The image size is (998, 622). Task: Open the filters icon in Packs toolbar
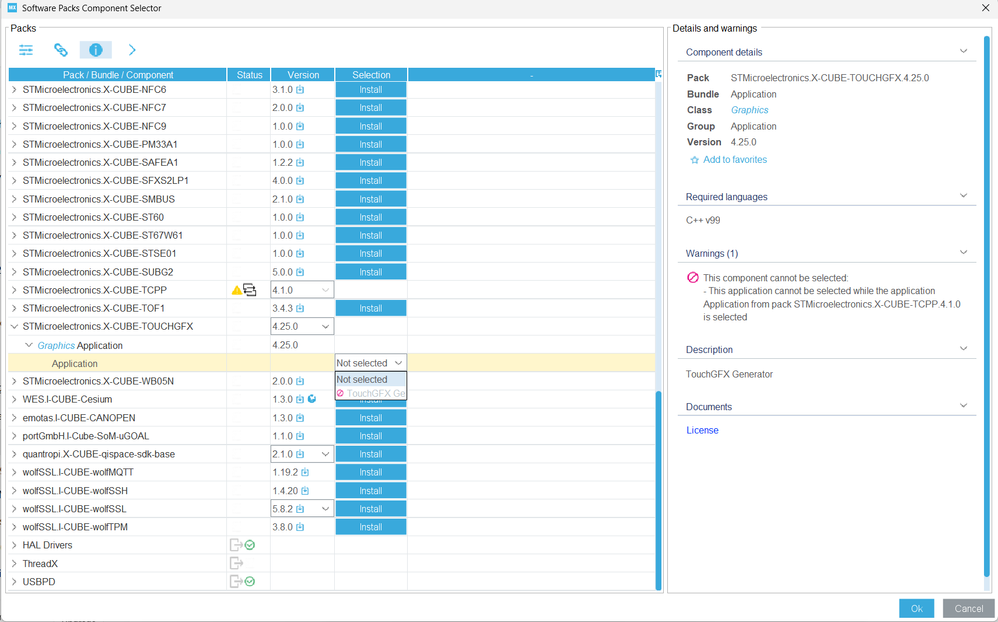26,50
